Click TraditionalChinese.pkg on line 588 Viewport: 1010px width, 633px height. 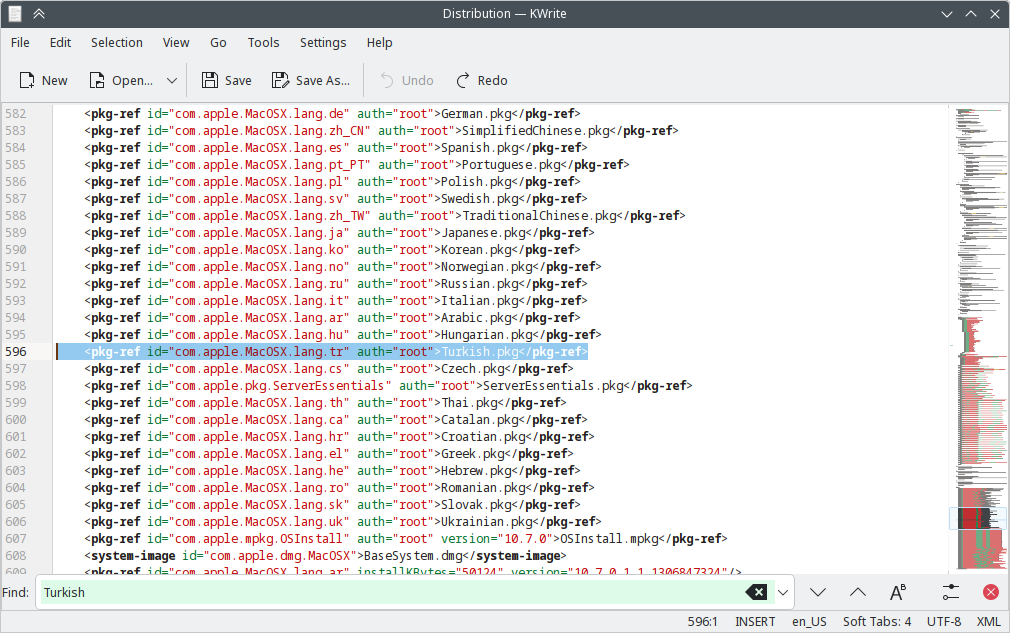coord(540,216)
